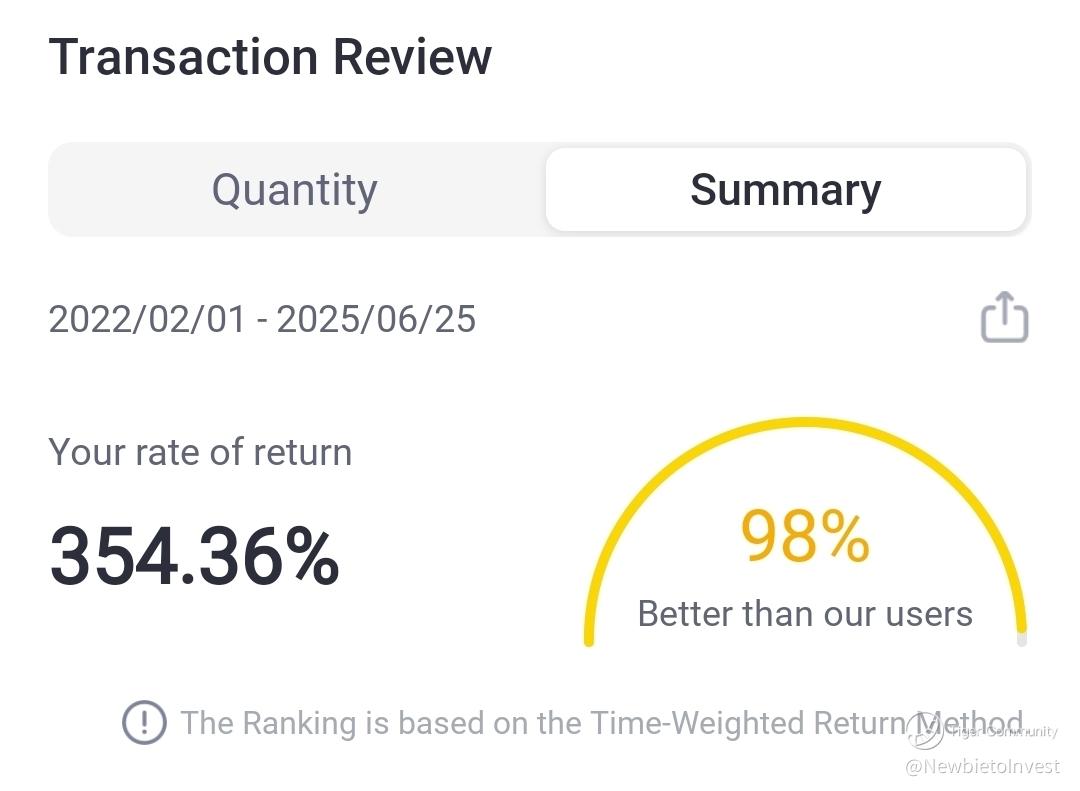Tap the end date 2025/06/25
Screen dimensions: 1080x791
pyautogui.click(x=376, y=320)
